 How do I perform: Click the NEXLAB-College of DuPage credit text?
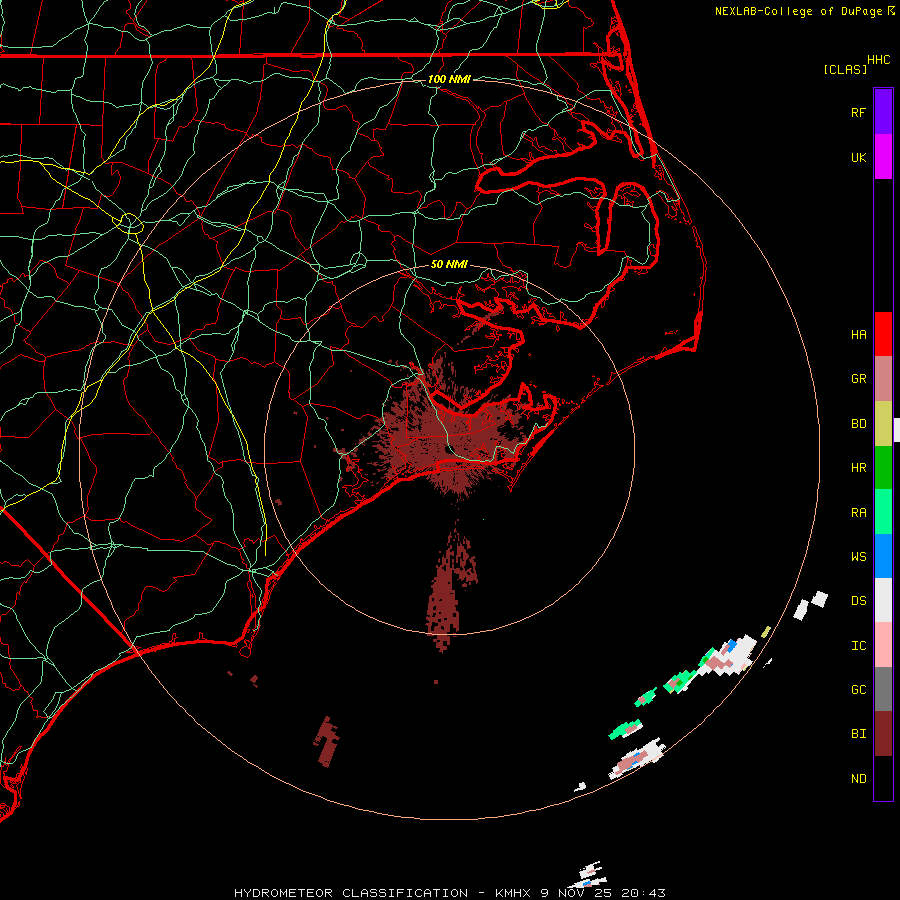click(798, 11)
